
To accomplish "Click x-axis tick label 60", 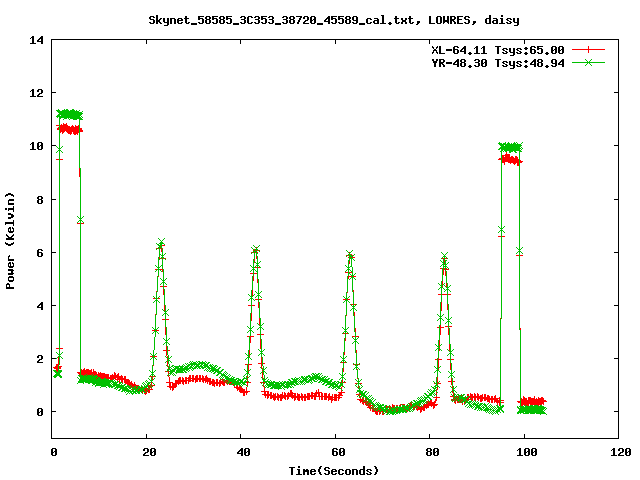I will coord(338,452).
